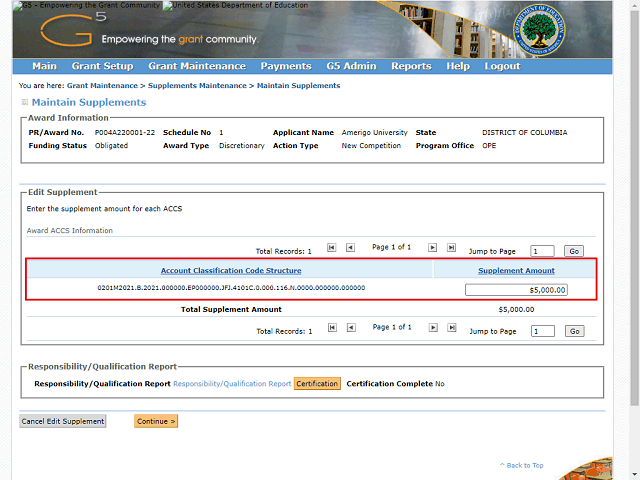Screen dimensions: 640x480
Task: Cancel editing with Cancel Edit Supplement
Action: point(63,421)
